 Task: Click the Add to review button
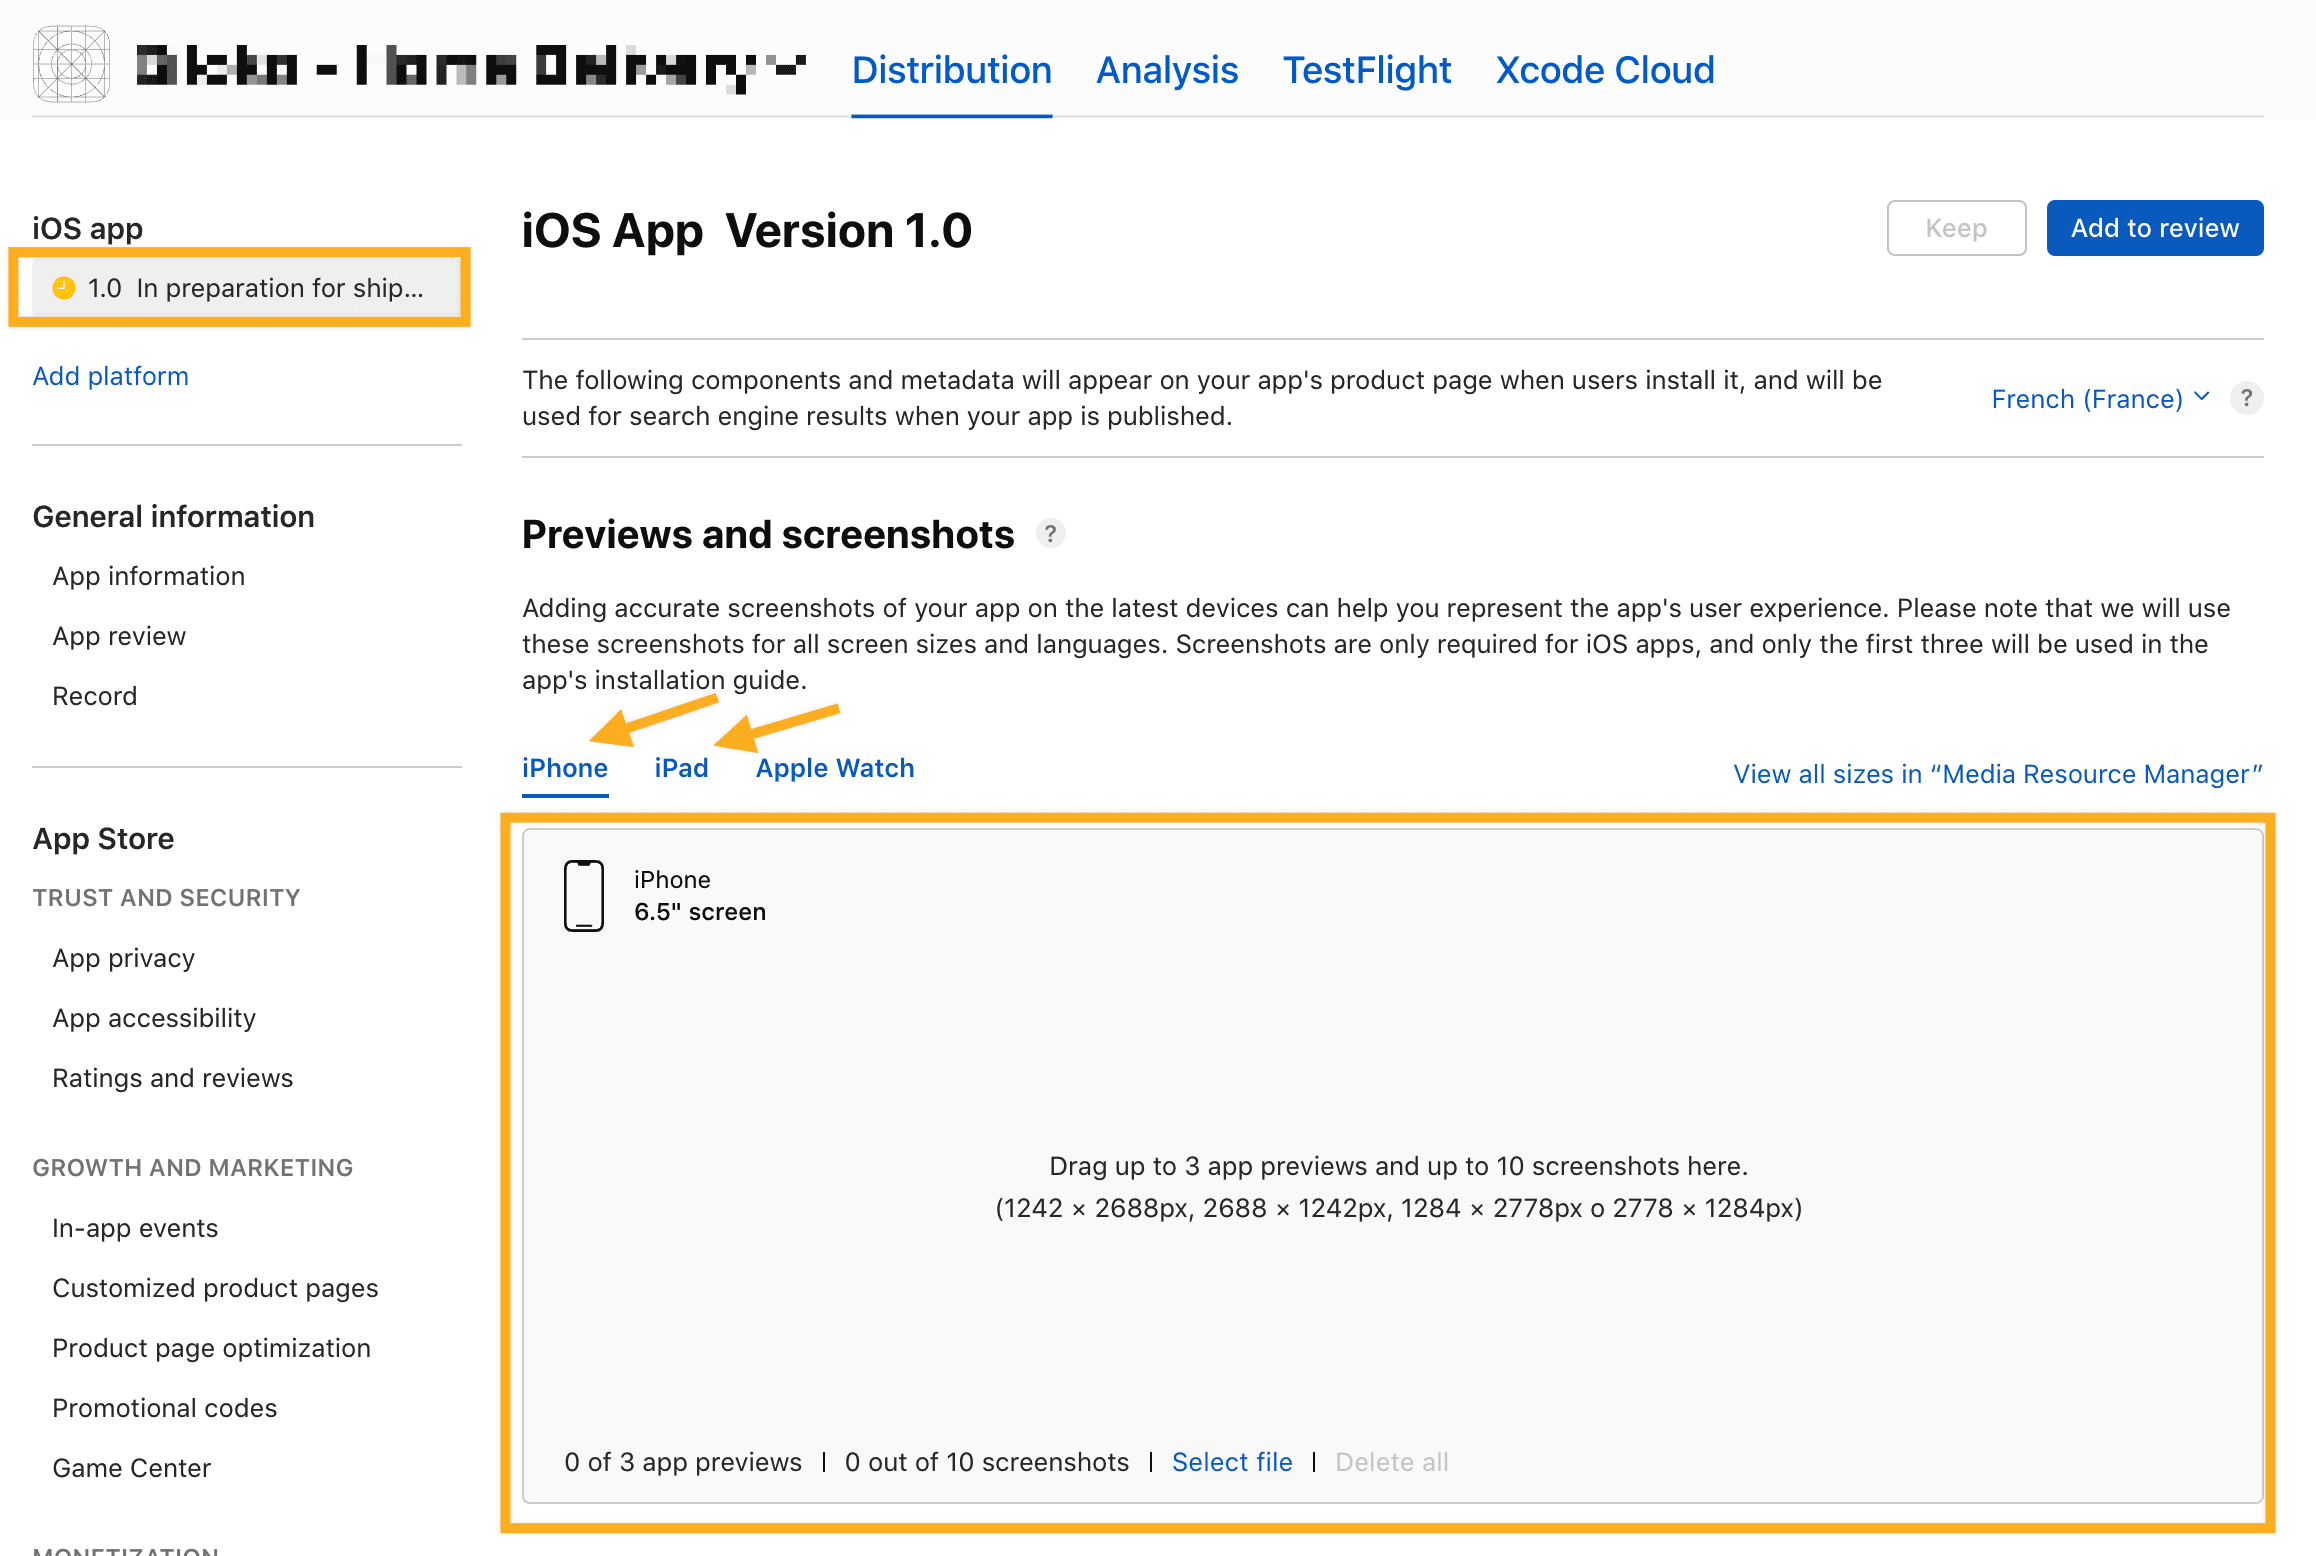pos(2155,228)
